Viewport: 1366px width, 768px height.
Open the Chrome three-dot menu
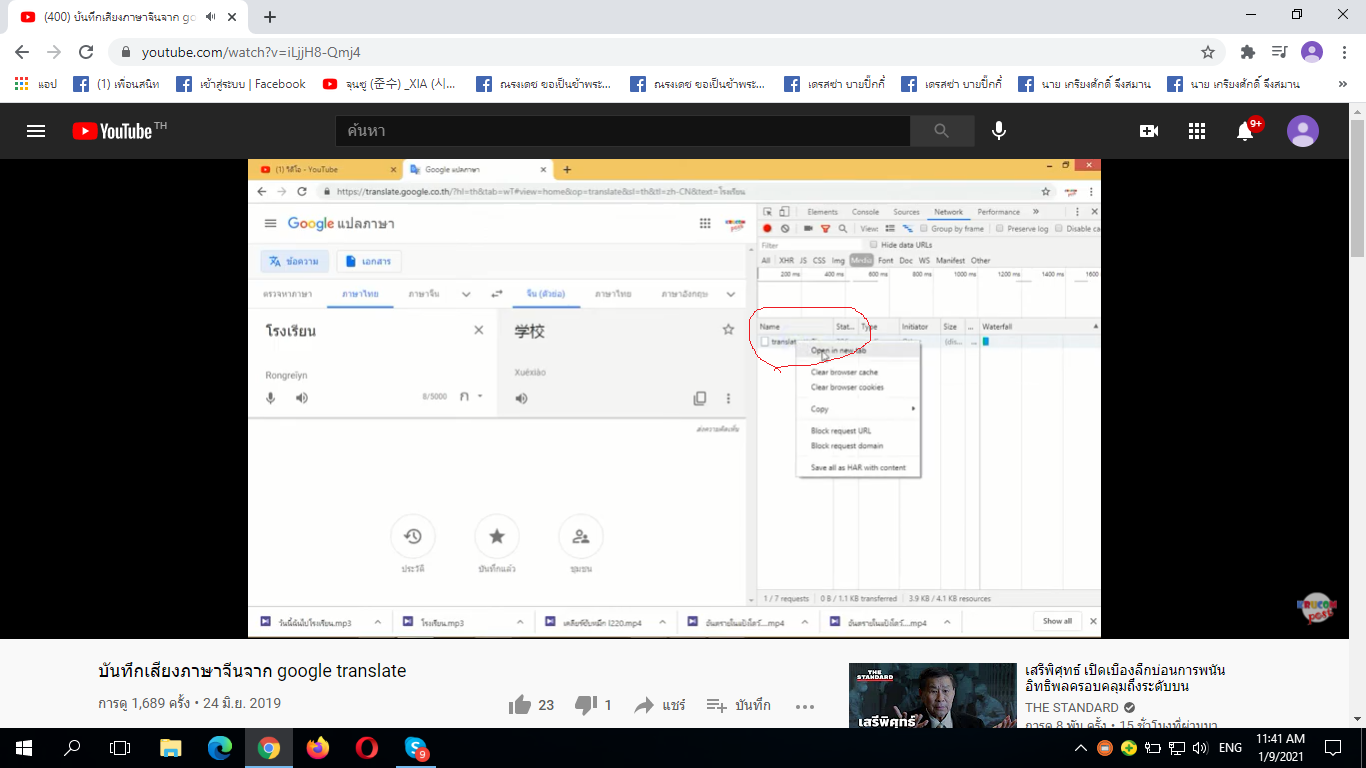point(1343,52)
